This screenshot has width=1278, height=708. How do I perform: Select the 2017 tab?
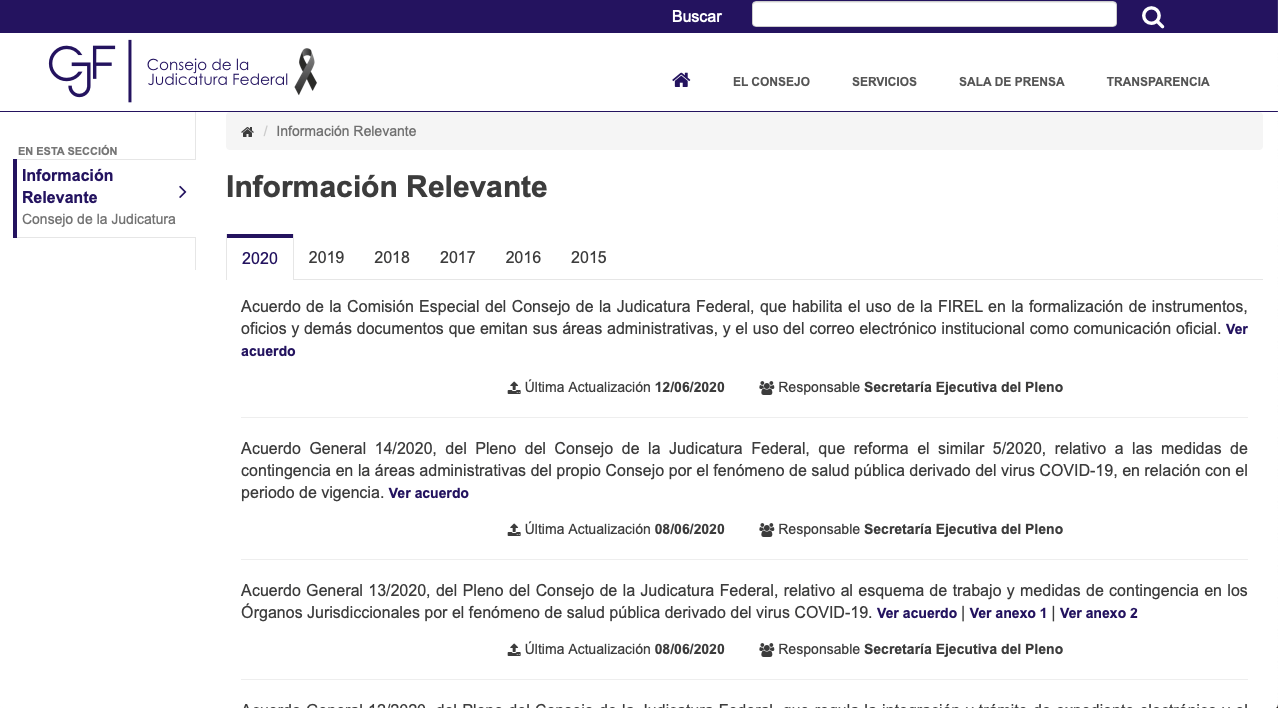click(457, 257)
